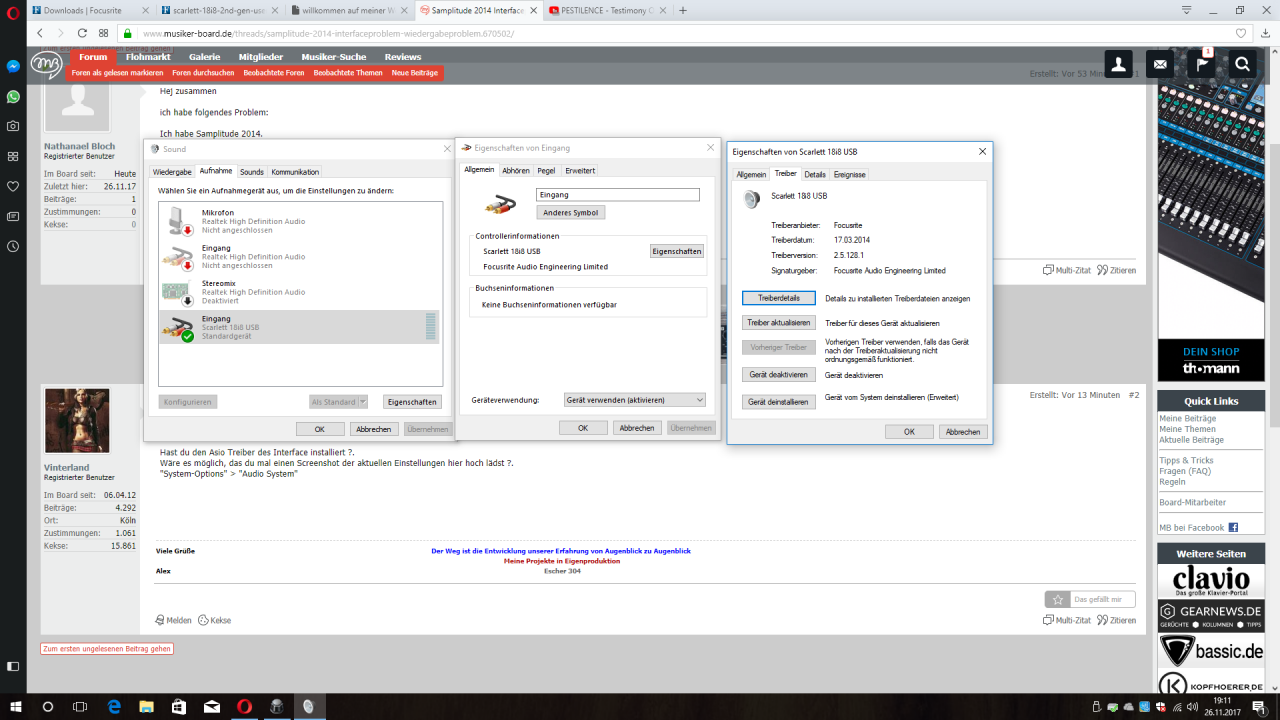Open the Geräteverwendung combo box
Screen dimensions: 1280x720
(x=635, y=400)
